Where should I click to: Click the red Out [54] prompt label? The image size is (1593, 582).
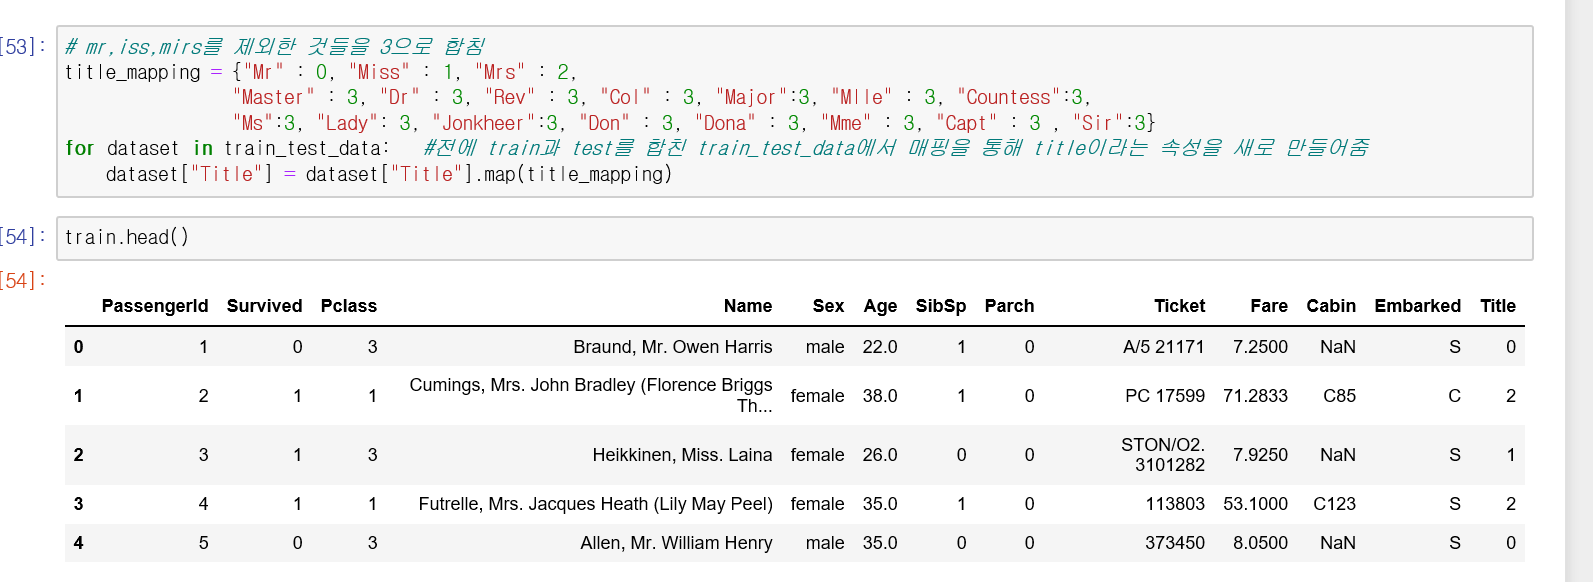(x=23, y=281)
